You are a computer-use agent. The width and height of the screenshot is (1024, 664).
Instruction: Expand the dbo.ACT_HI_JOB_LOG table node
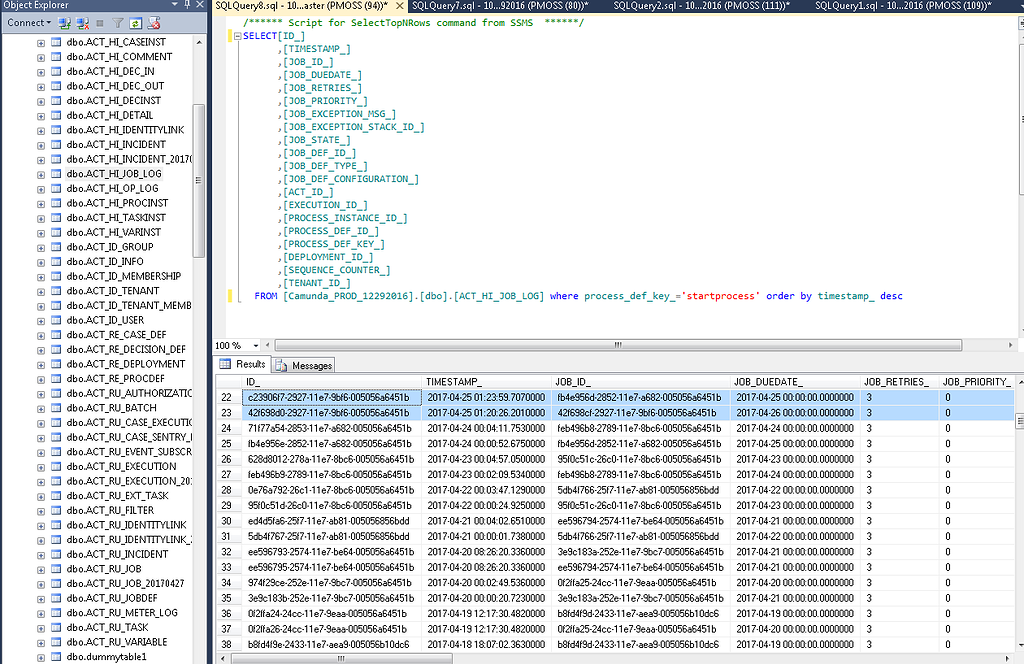click(40, 174)
